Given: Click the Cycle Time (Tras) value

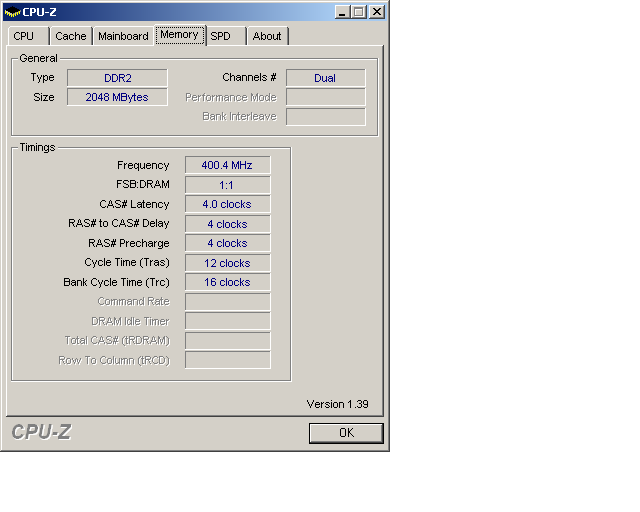Looking at the screenshot, I should point(227,263).
